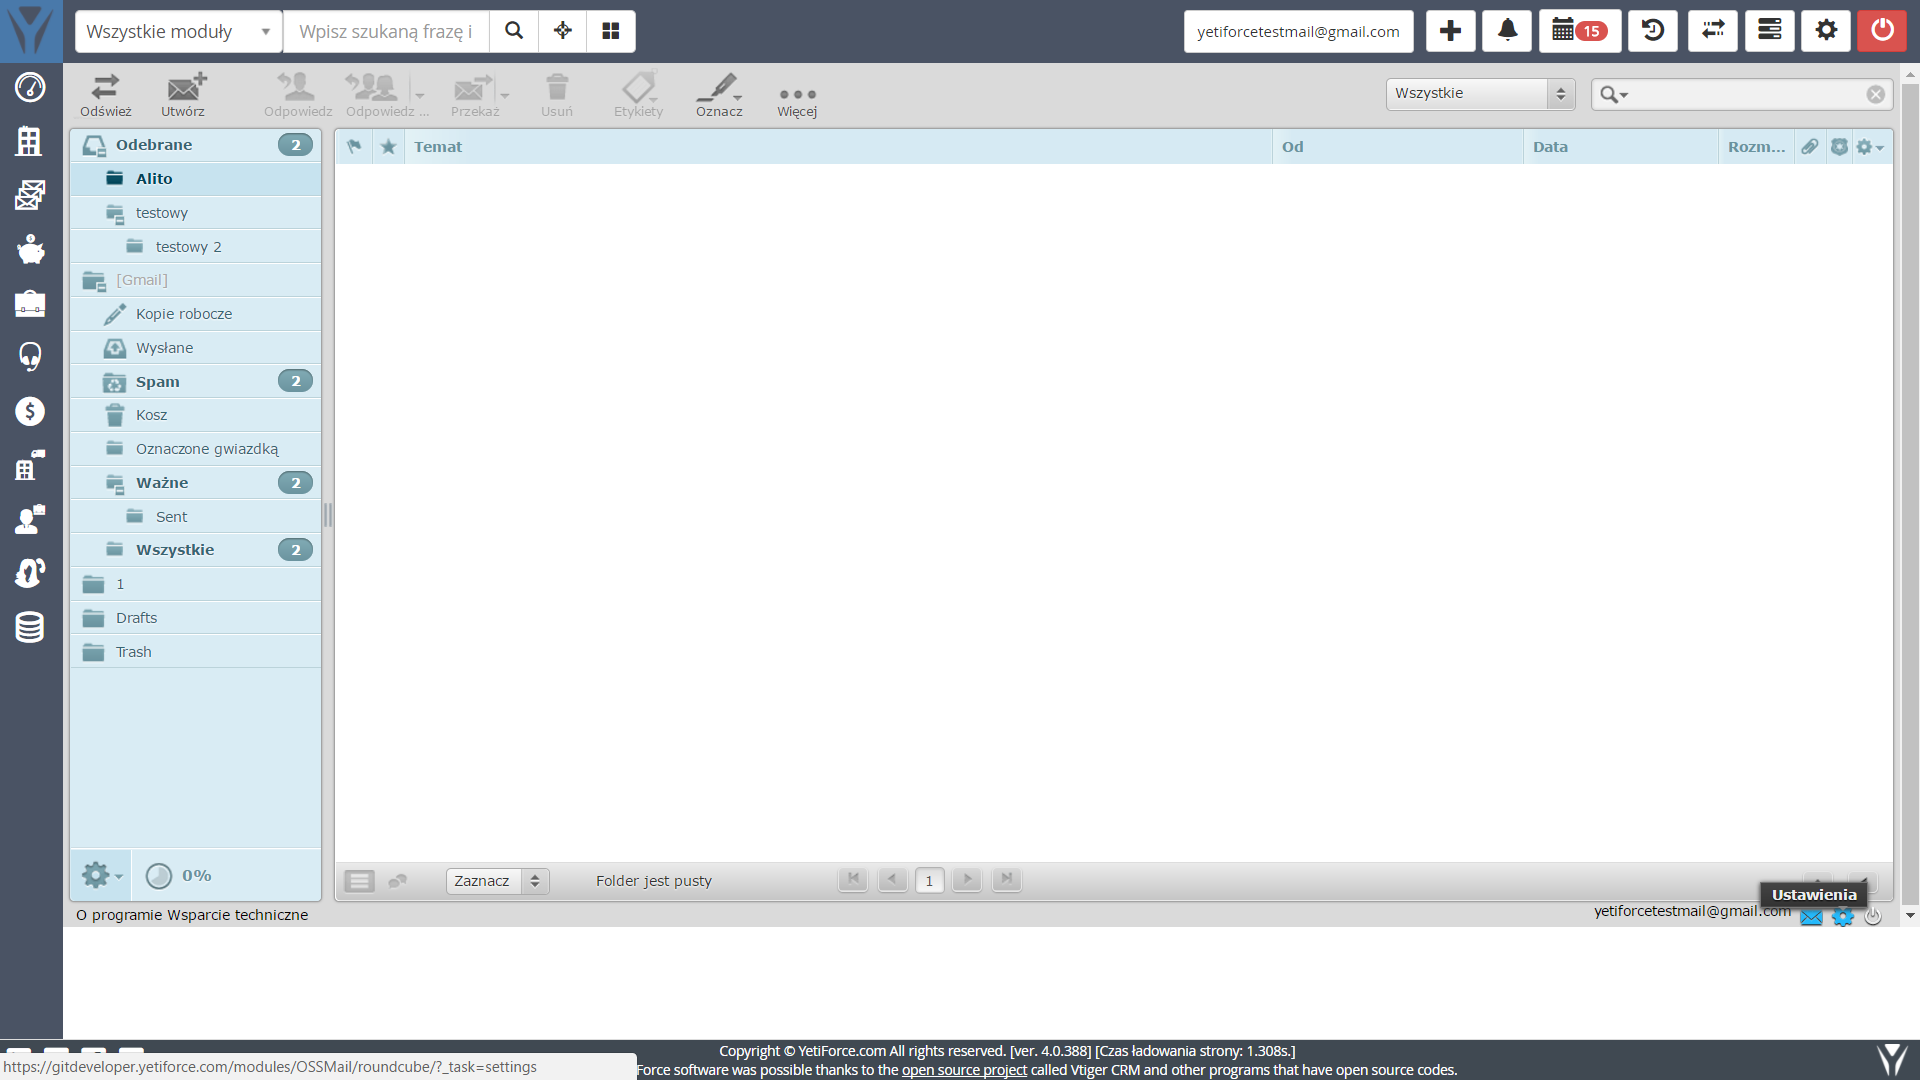
Task: Open the dashboard gauge sidebar icon
Action: point(30,87)
